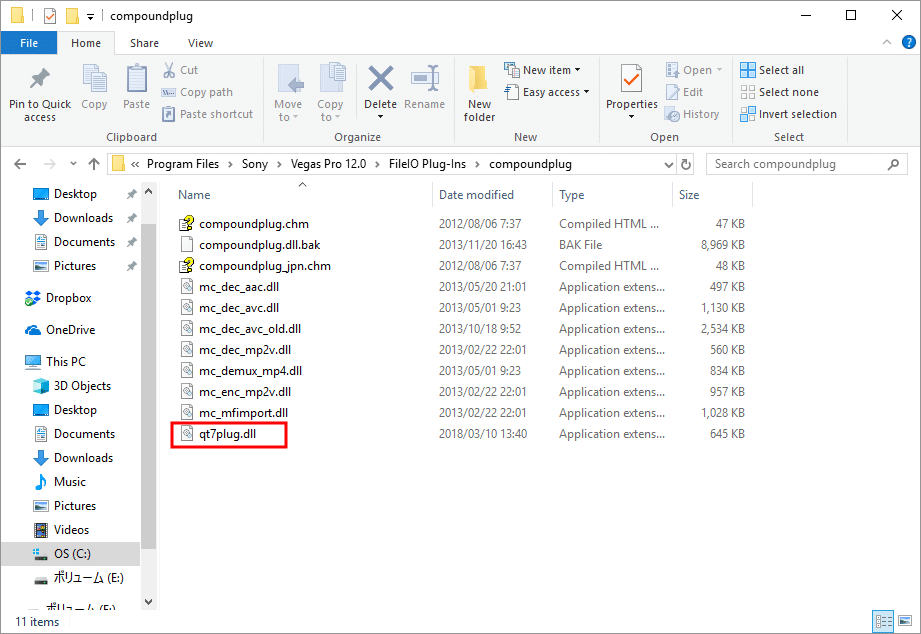Open the View ribbon tab
Screen dimensions: 921x634
click(x=200, y=43)
